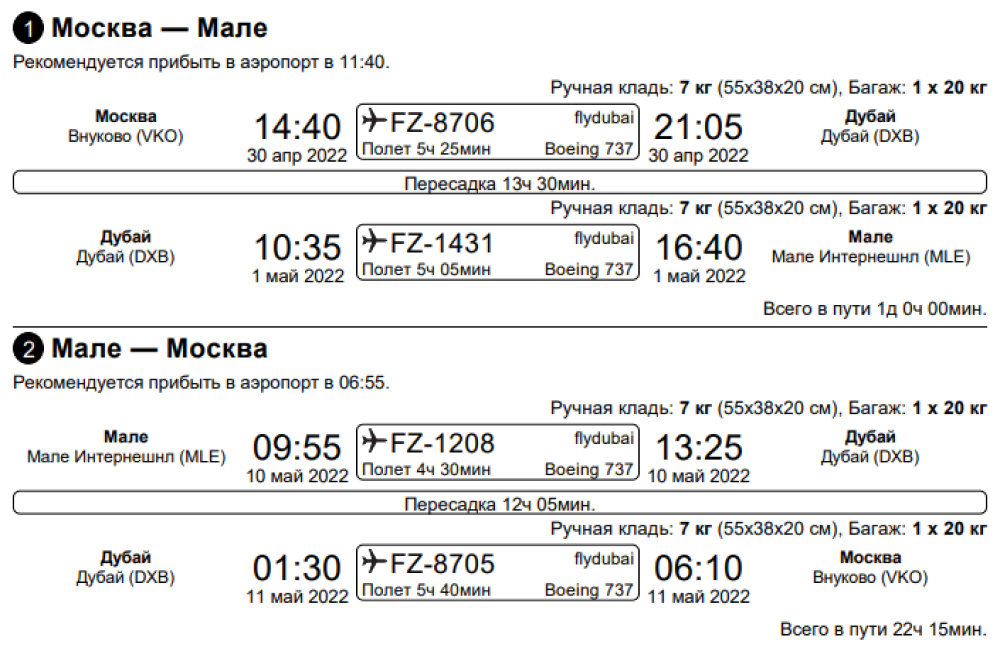Click the airplane icon next to FZ-1208

coord(374,441)
